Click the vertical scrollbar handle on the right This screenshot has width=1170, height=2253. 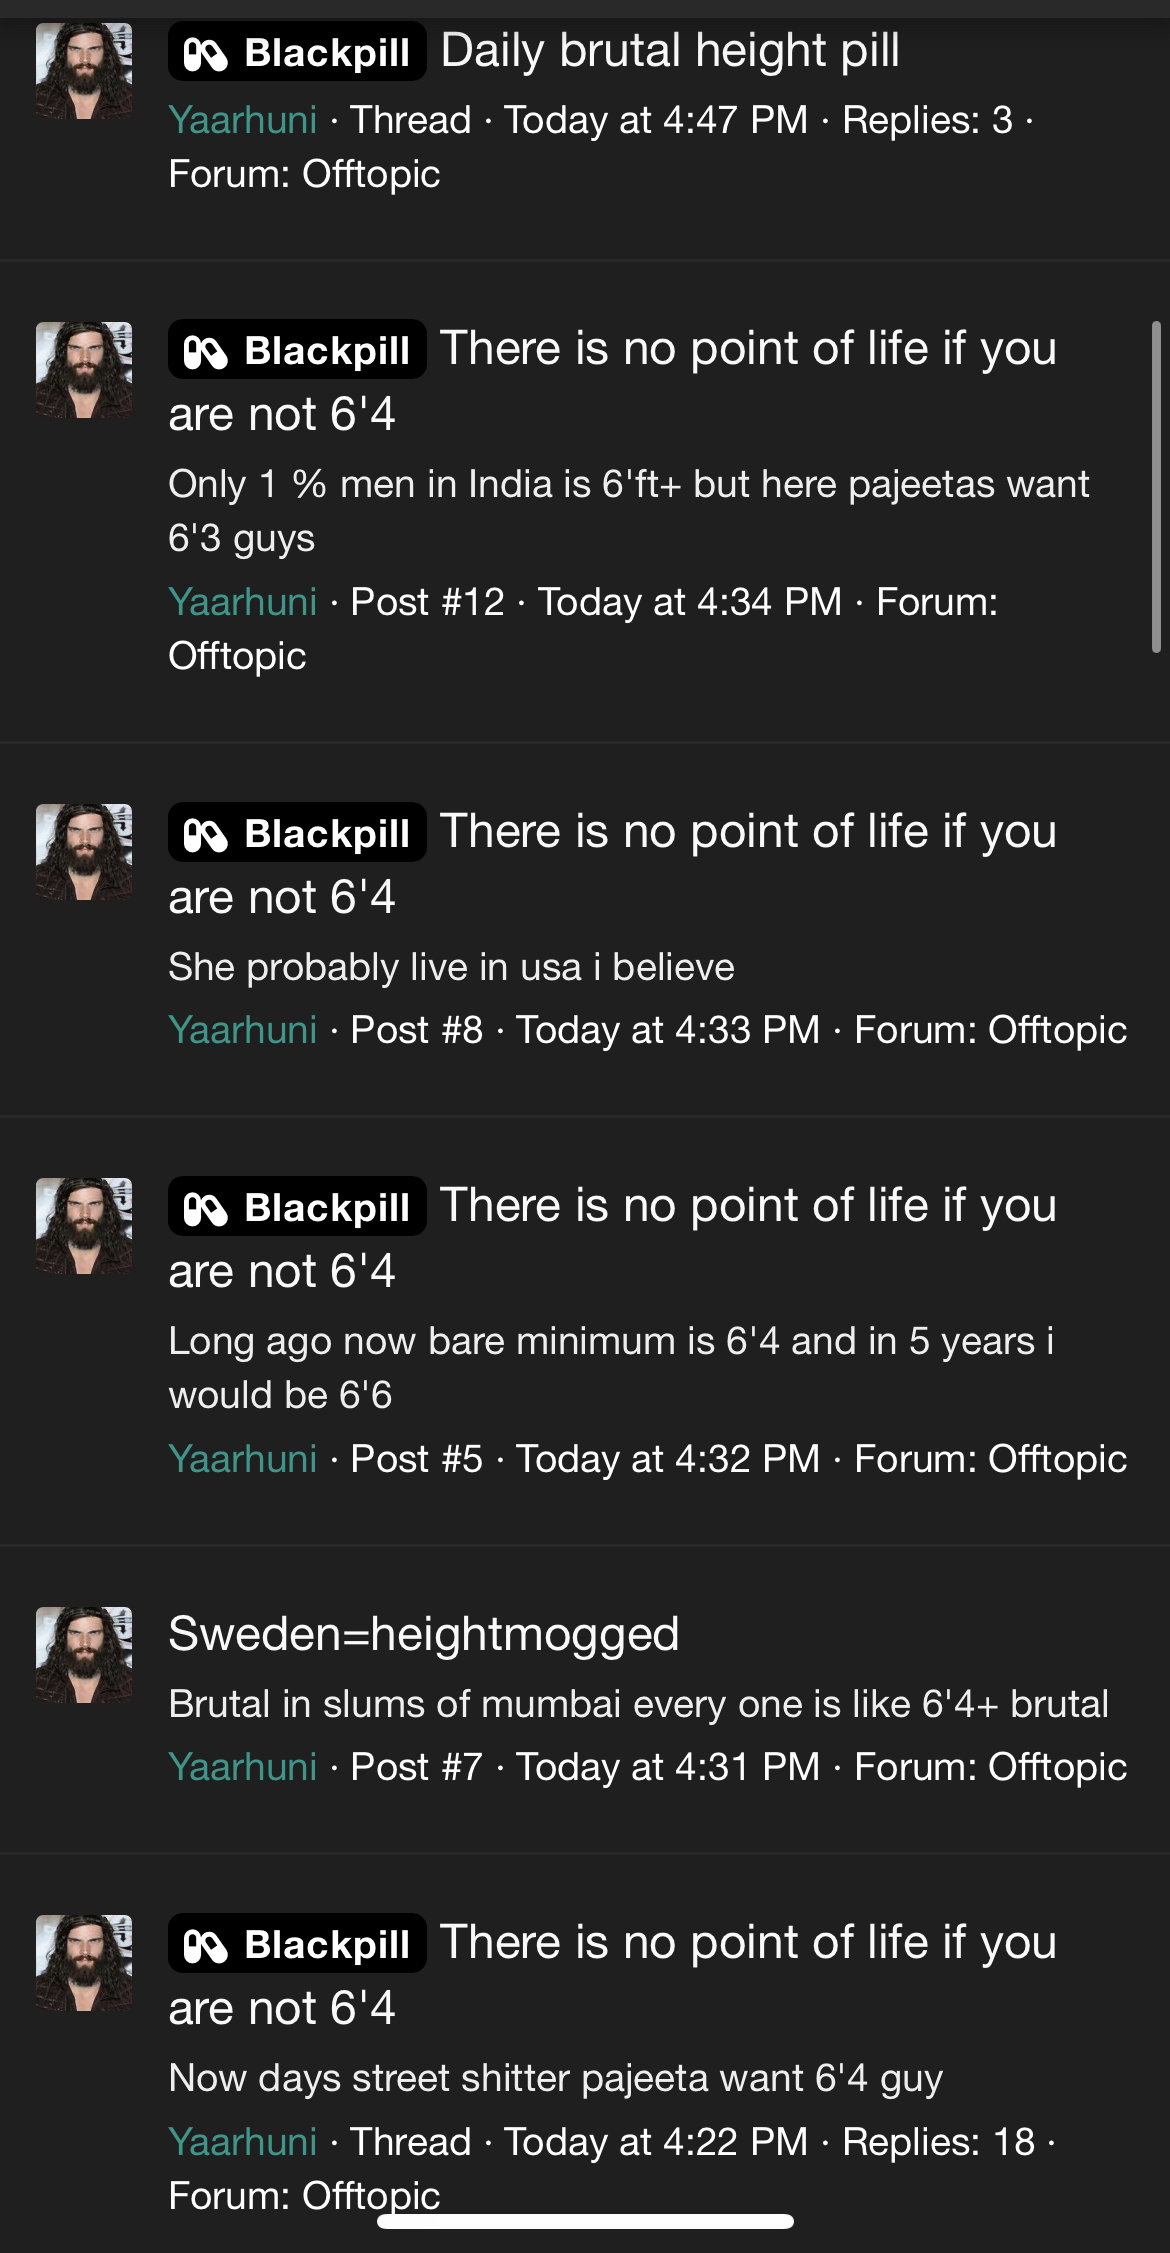coord(1156,487)
